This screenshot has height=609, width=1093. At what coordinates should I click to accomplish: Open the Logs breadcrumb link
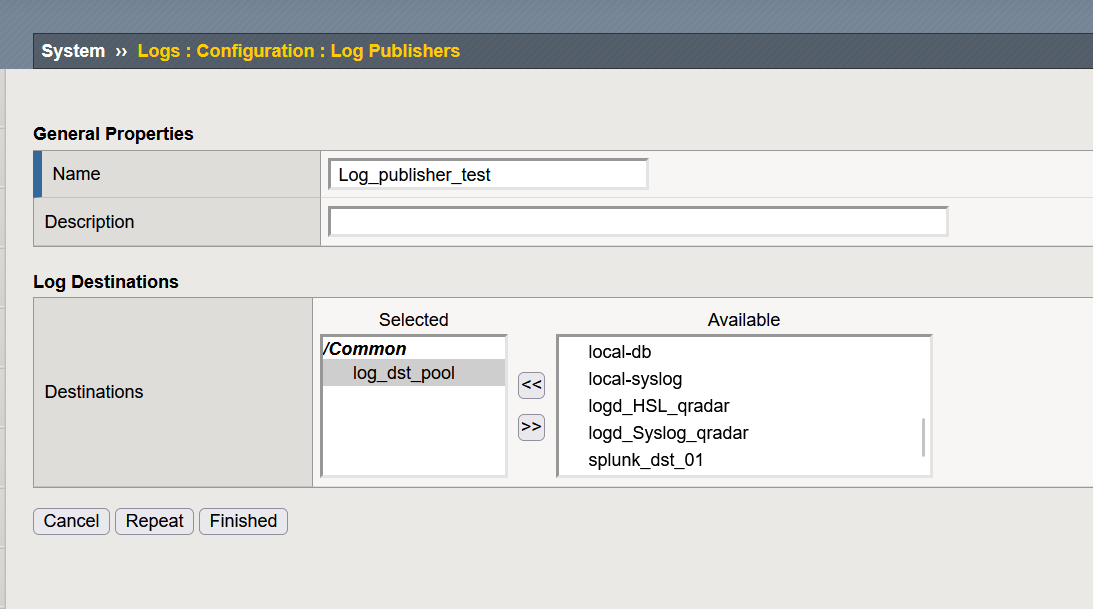(158, 51)
